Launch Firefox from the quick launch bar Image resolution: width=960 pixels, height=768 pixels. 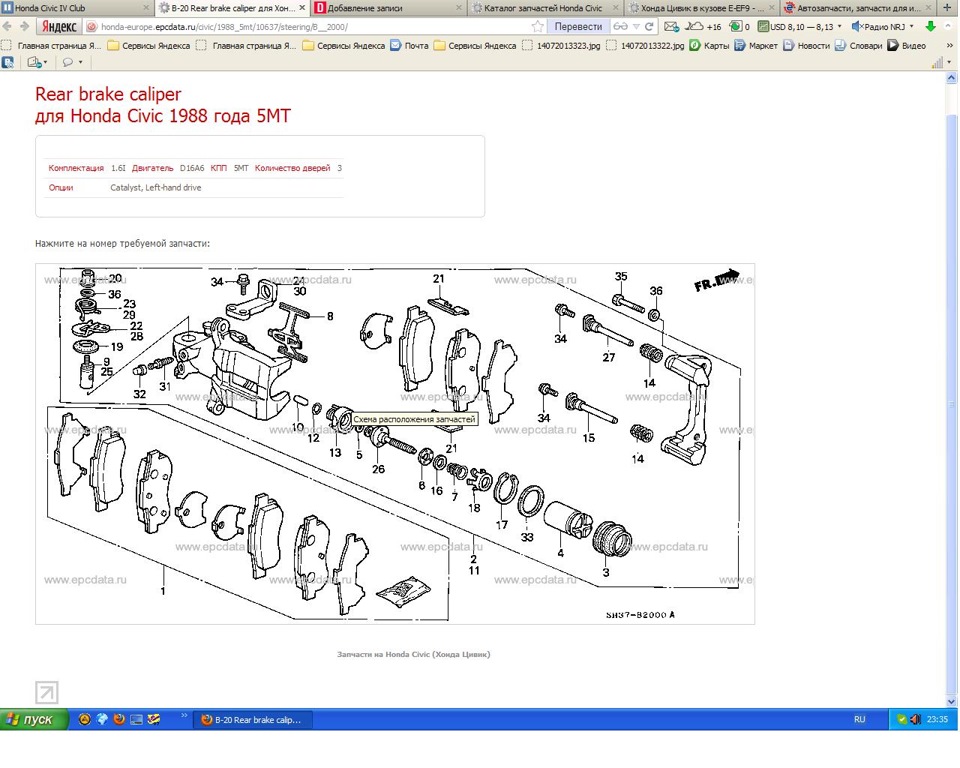click(x=119, y=719)
